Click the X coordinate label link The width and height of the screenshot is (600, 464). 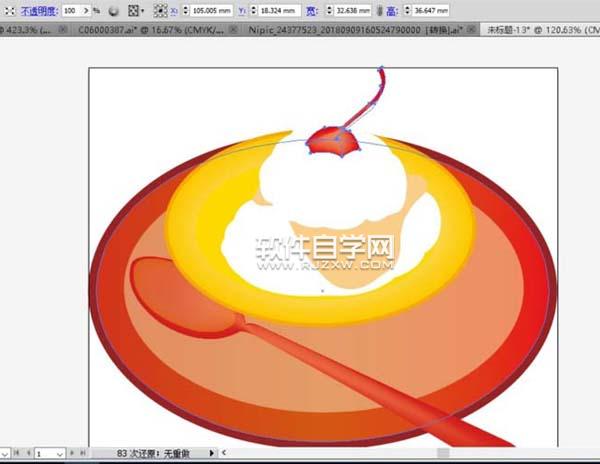pos(174,11)
